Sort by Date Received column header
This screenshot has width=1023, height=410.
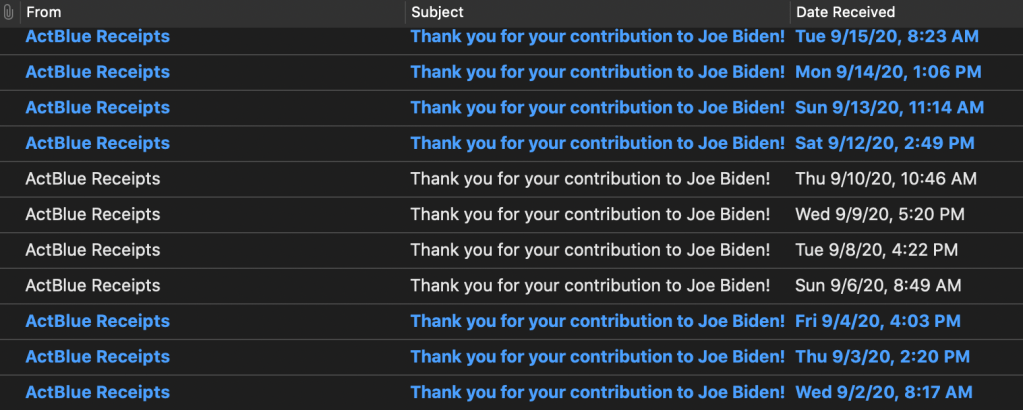coord(845,12)
